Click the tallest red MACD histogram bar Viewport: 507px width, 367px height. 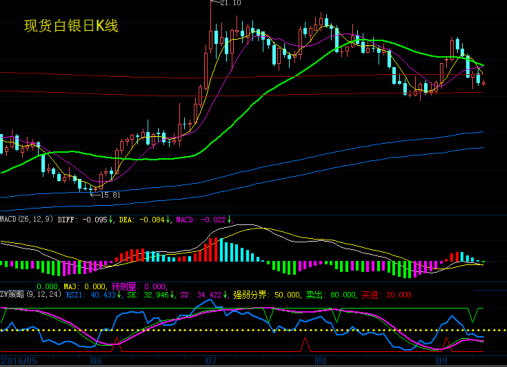(x=216, y=250)
